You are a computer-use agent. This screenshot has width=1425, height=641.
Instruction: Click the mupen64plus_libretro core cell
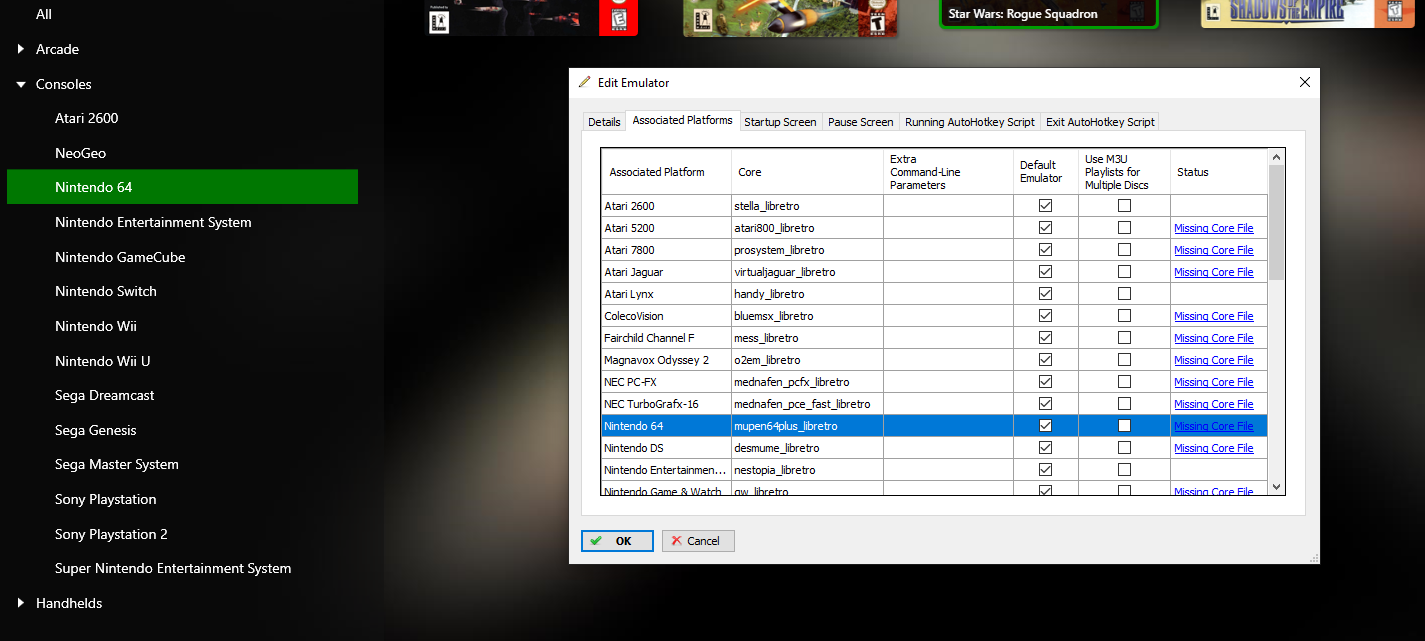[807, 426]
